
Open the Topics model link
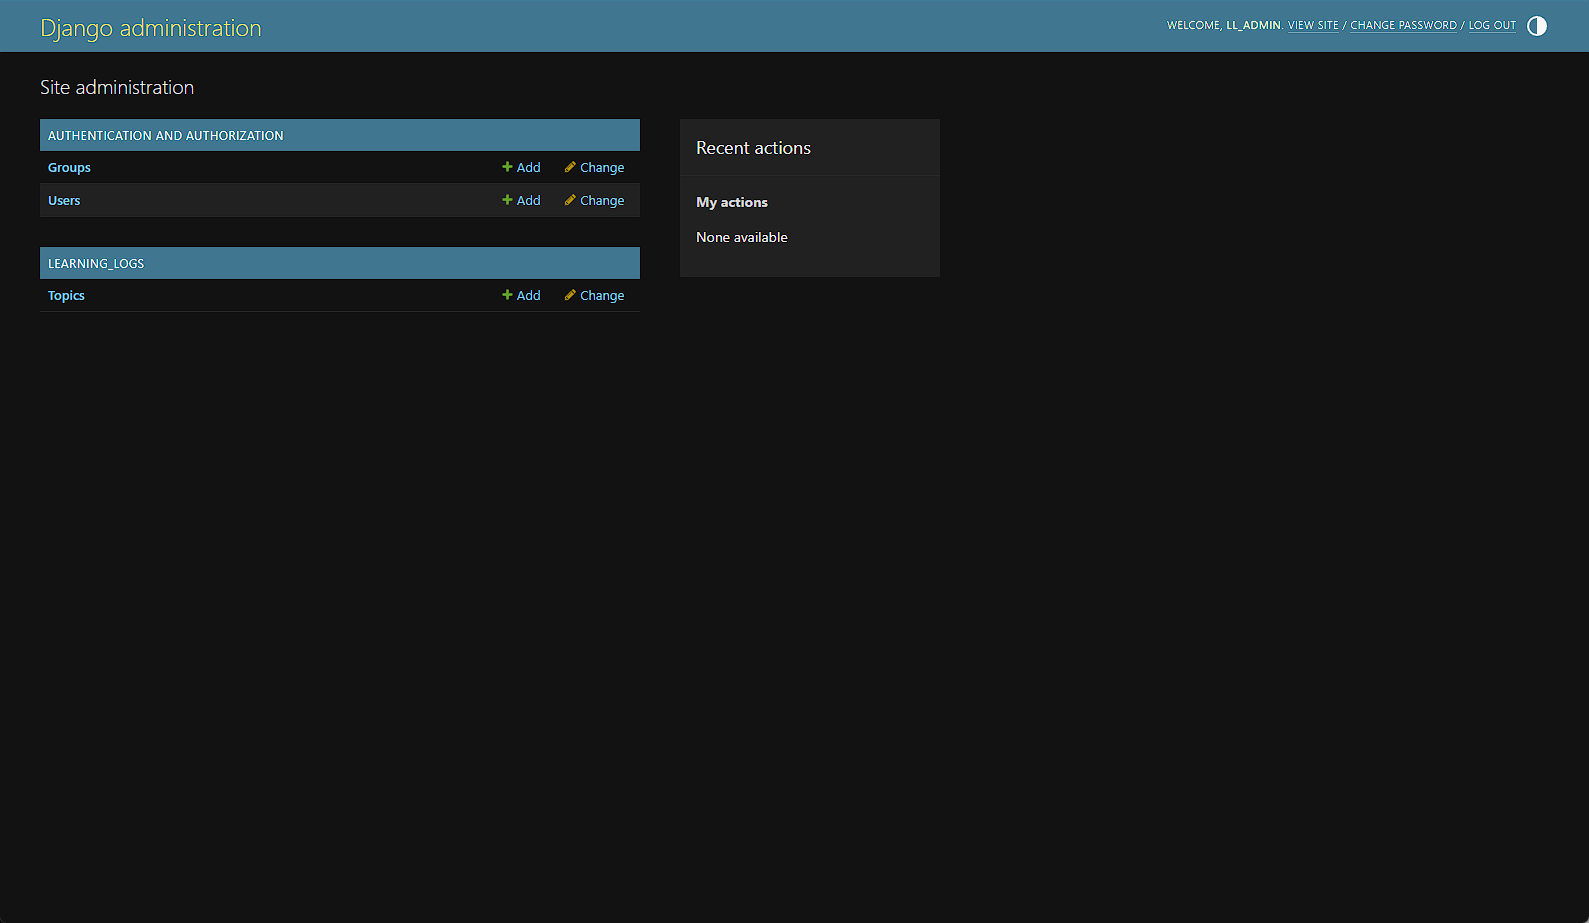(x=66, y=295)
